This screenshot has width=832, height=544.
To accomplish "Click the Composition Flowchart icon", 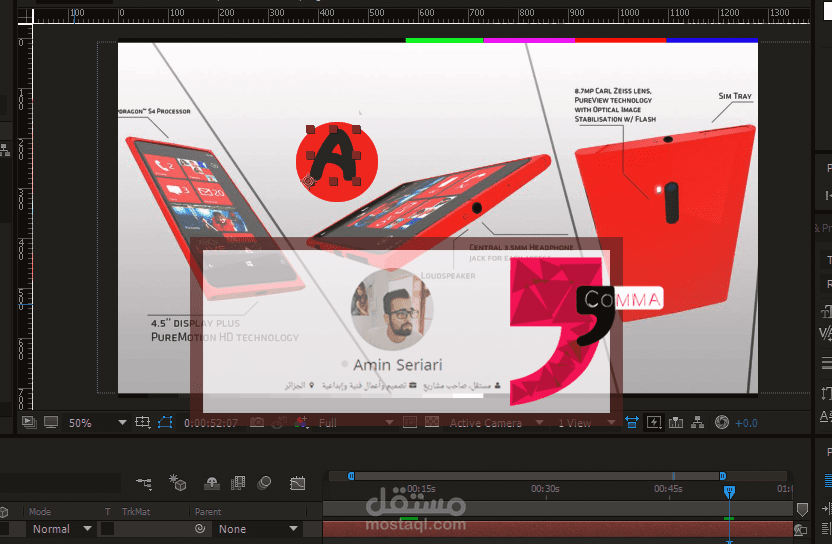I will (x=698, y=422).
